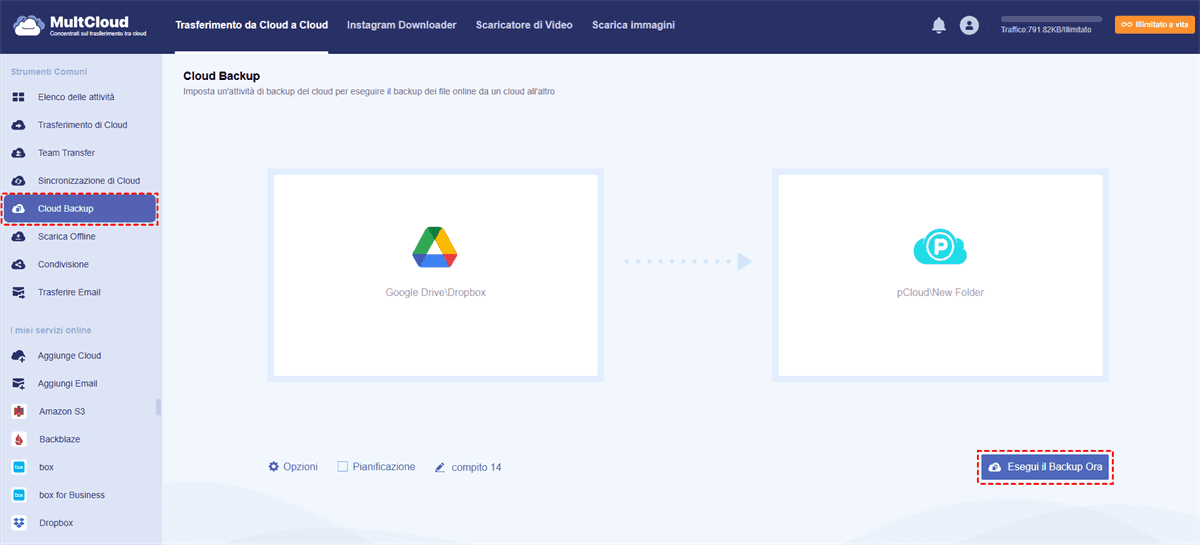Screen dimensions: 1200x545
Task: Click Aggiunge Cloud label
Action: (69, 356)
